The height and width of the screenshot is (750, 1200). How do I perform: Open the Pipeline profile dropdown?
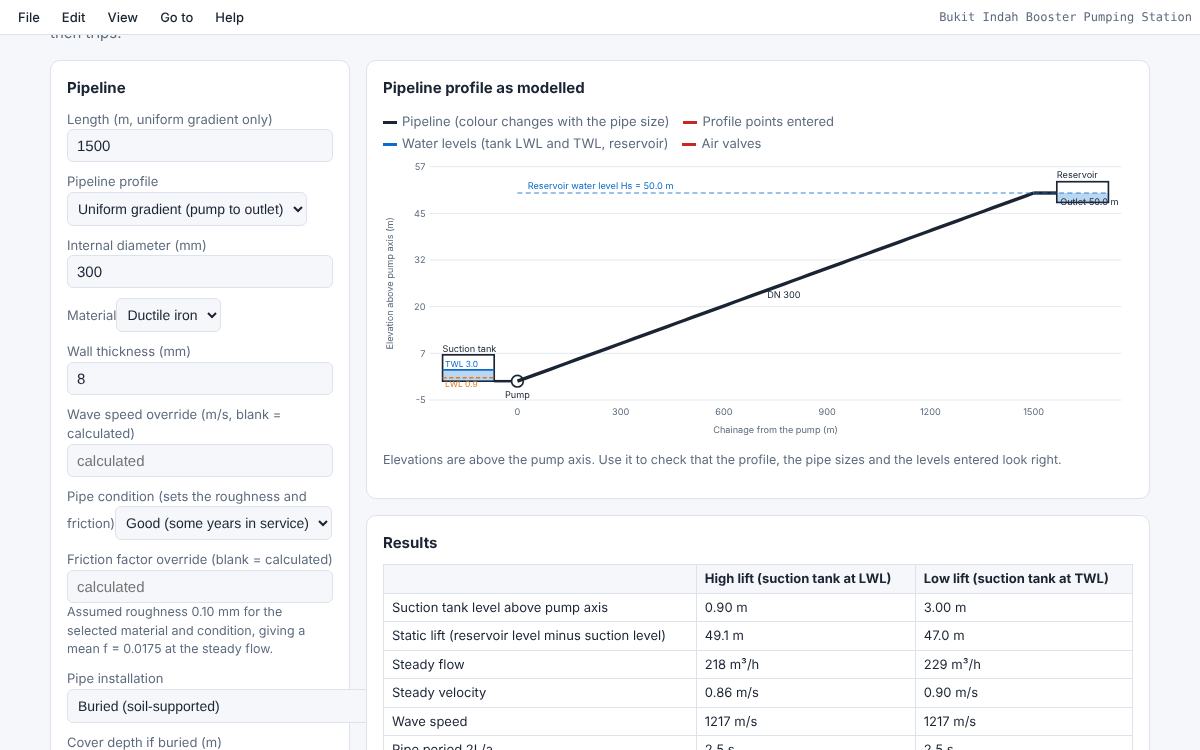(x=187, y=209)
